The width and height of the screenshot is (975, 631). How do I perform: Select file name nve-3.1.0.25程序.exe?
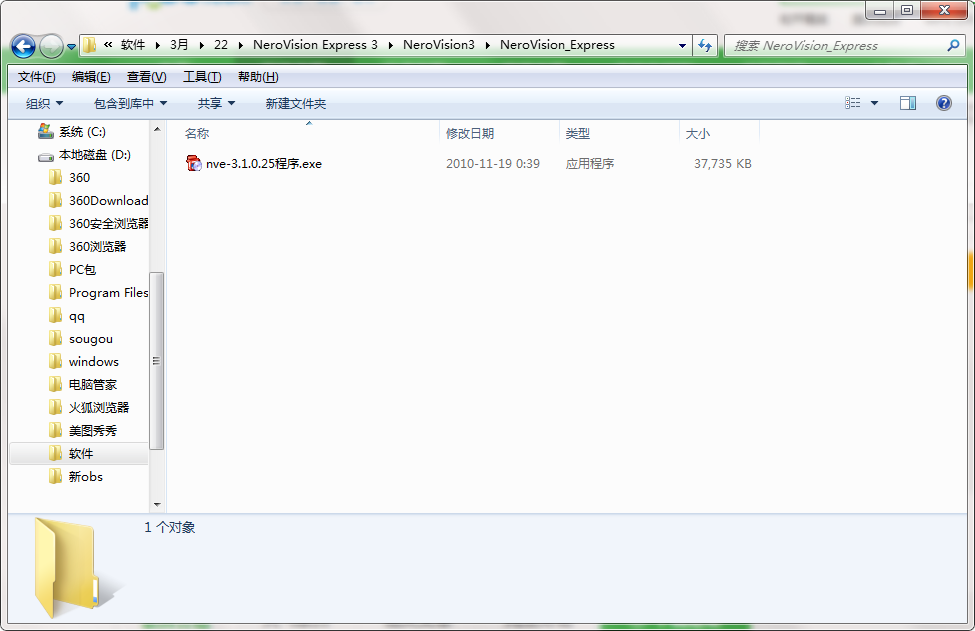(264, 164)
